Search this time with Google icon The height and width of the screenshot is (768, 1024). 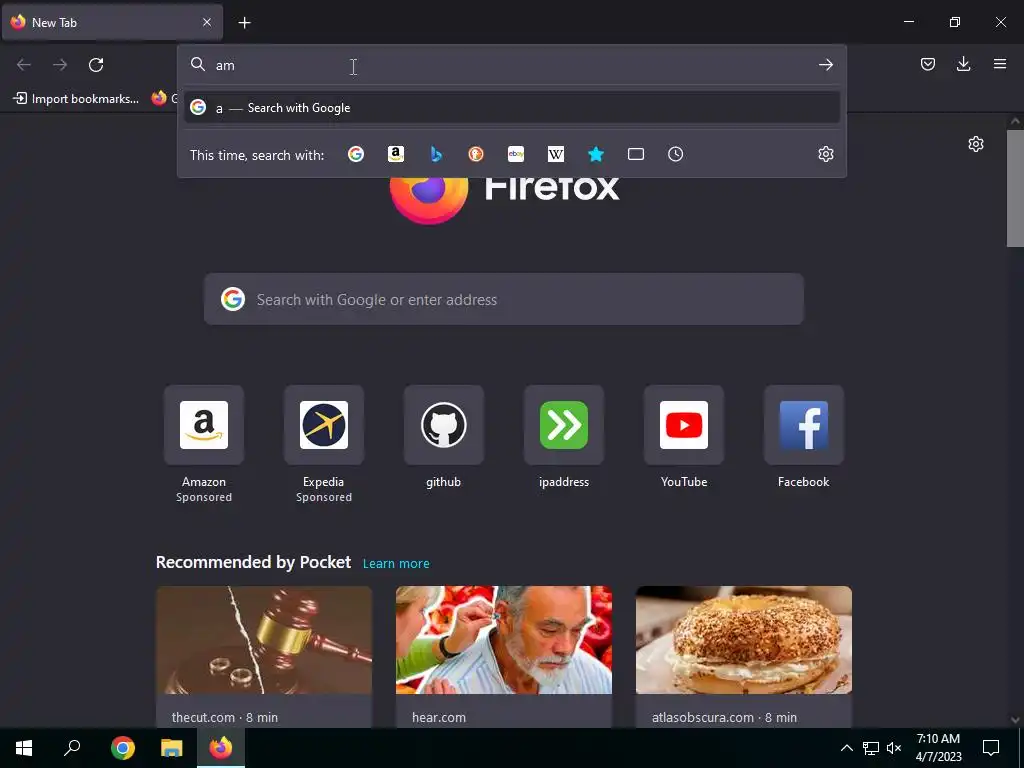(x=356, y=154)
